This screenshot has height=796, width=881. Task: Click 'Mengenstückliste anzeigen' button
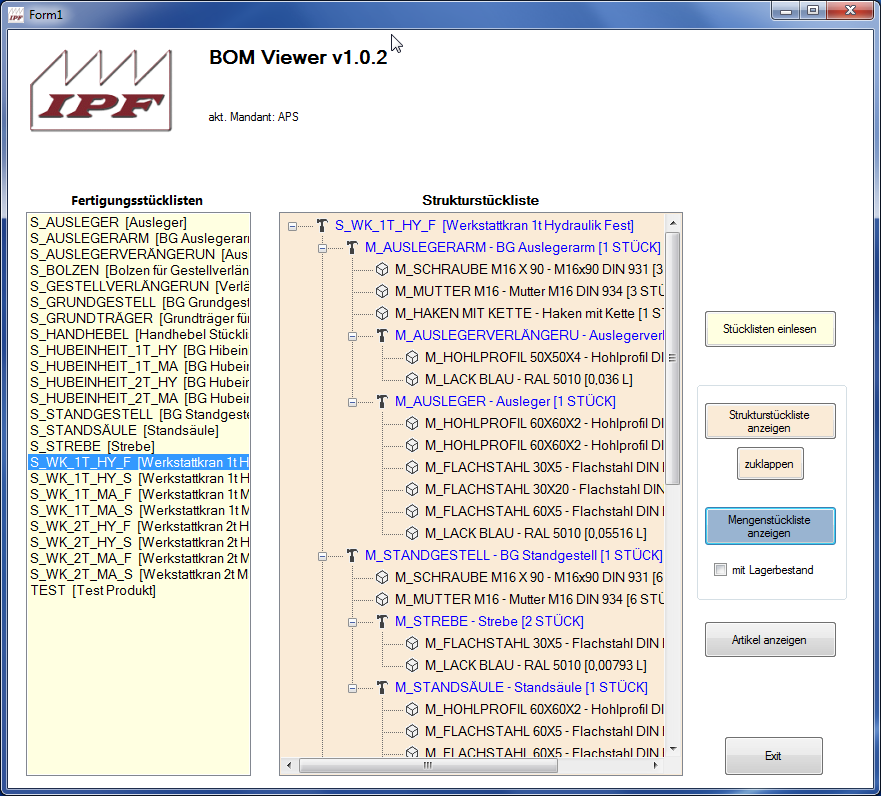[769, 526]
